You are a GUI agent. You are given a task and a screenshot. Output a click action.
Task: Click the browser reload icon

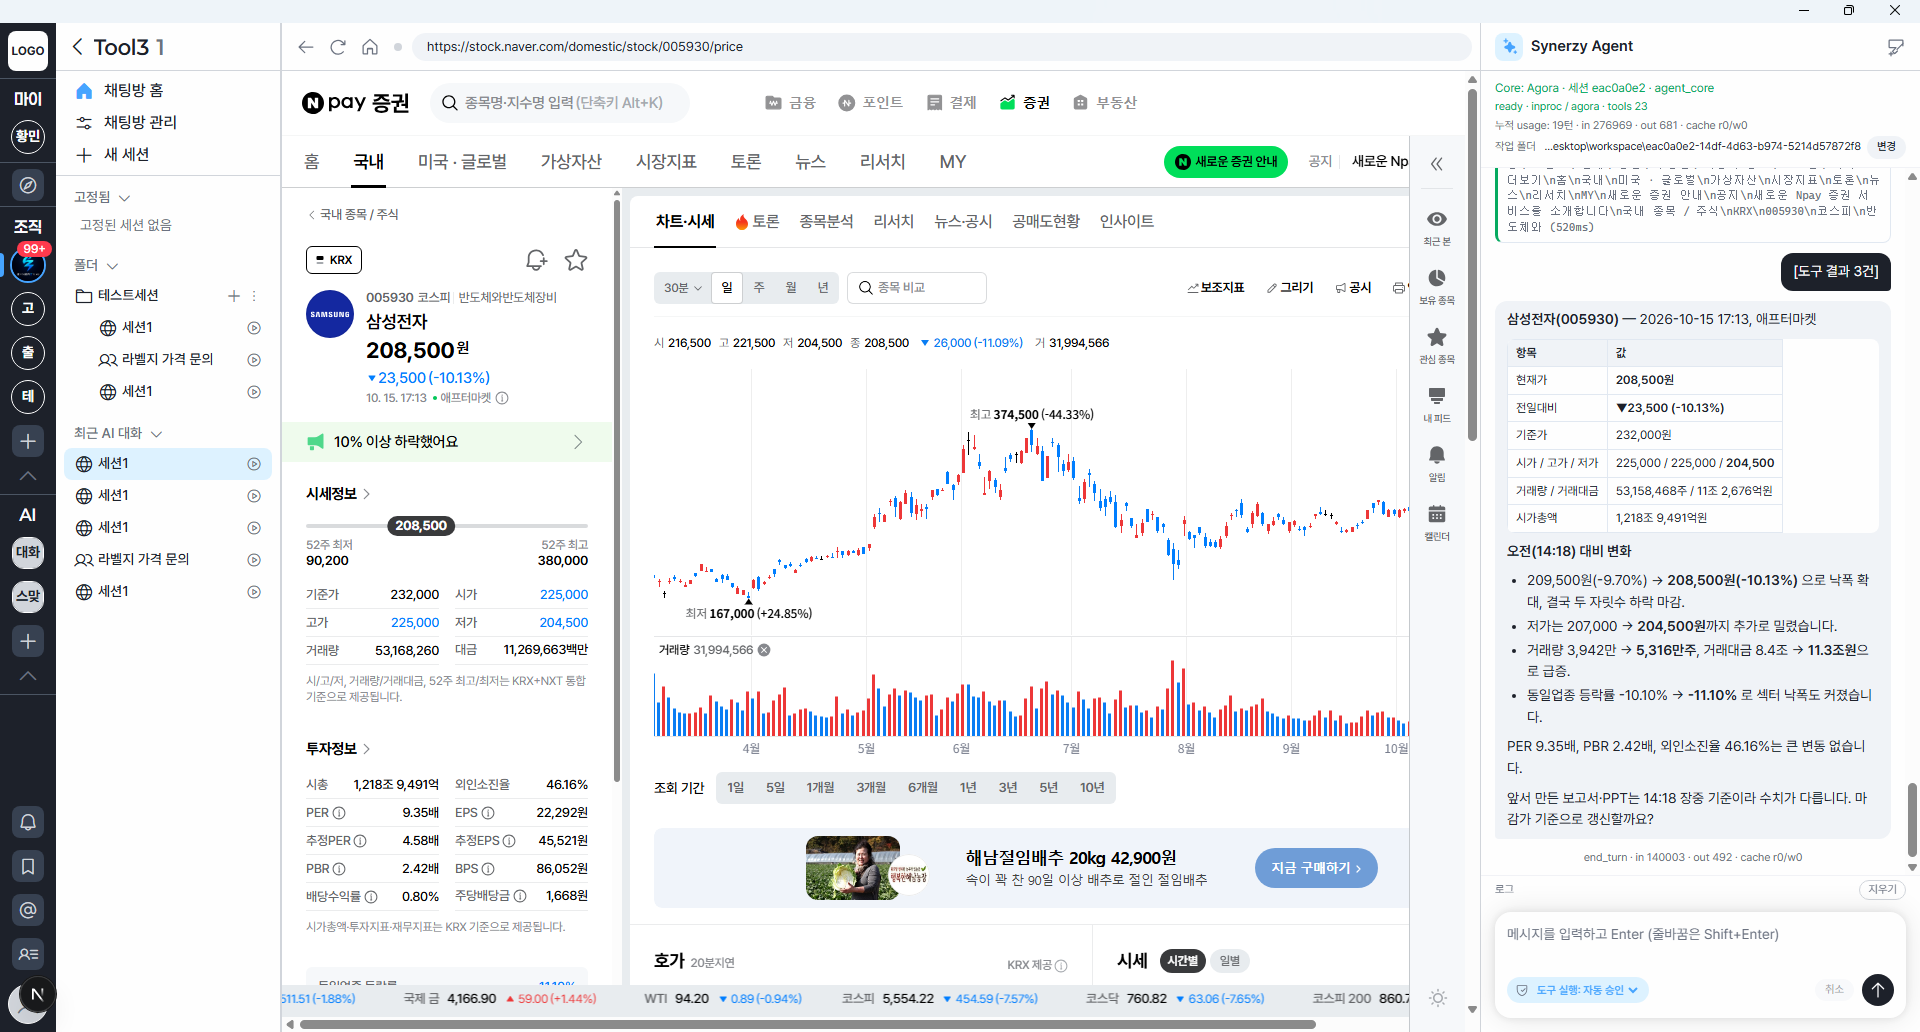point(338,47)
